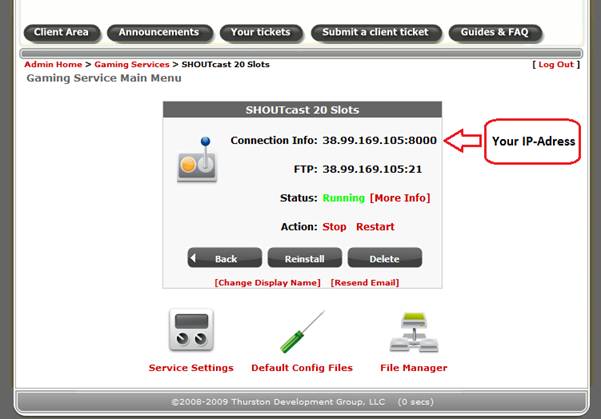Click the Default Config Files text link
This screenshot has height=419, width=601.
tap(302, 368)
